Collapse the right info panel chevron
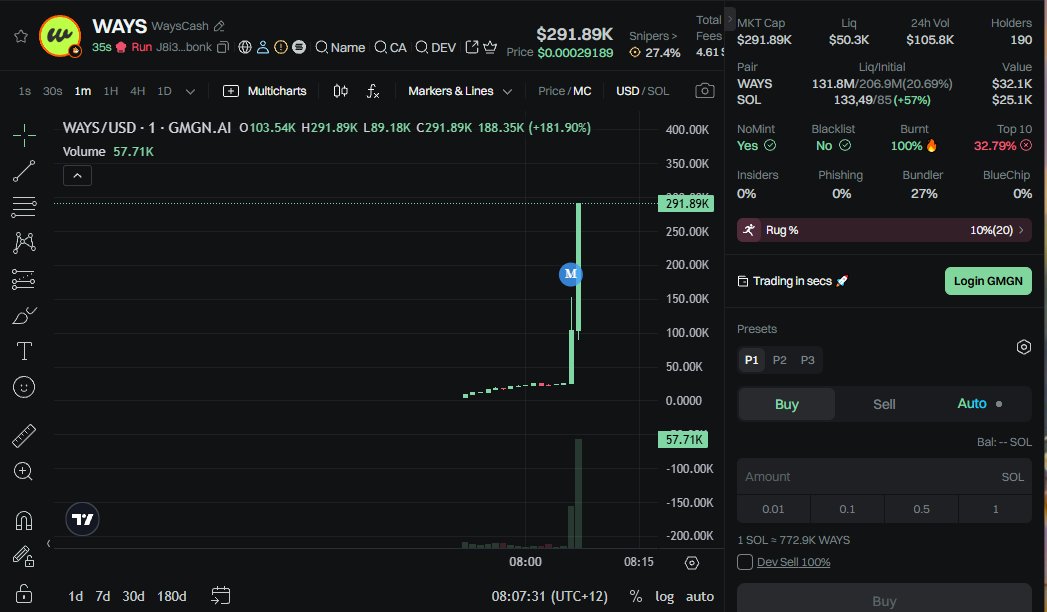This screenshot has width=1047, height=612. pyautogui.click(x=730, y=18)
